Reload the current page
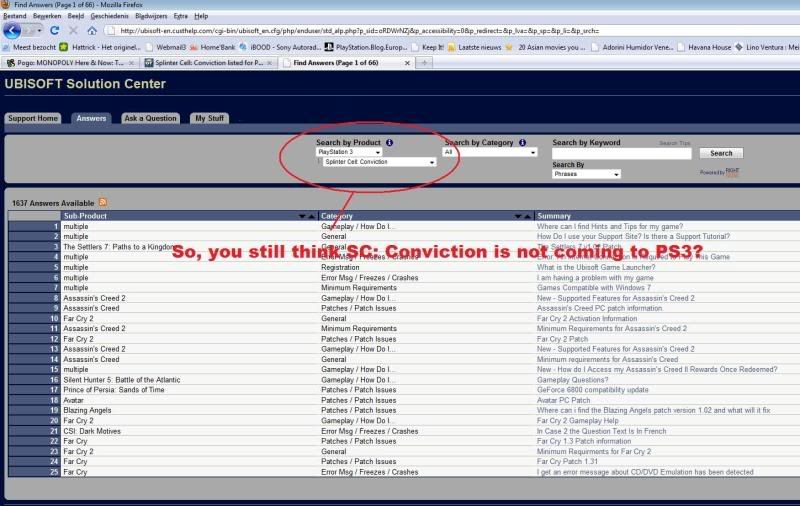Screen dimensions: 800x506 55,31
